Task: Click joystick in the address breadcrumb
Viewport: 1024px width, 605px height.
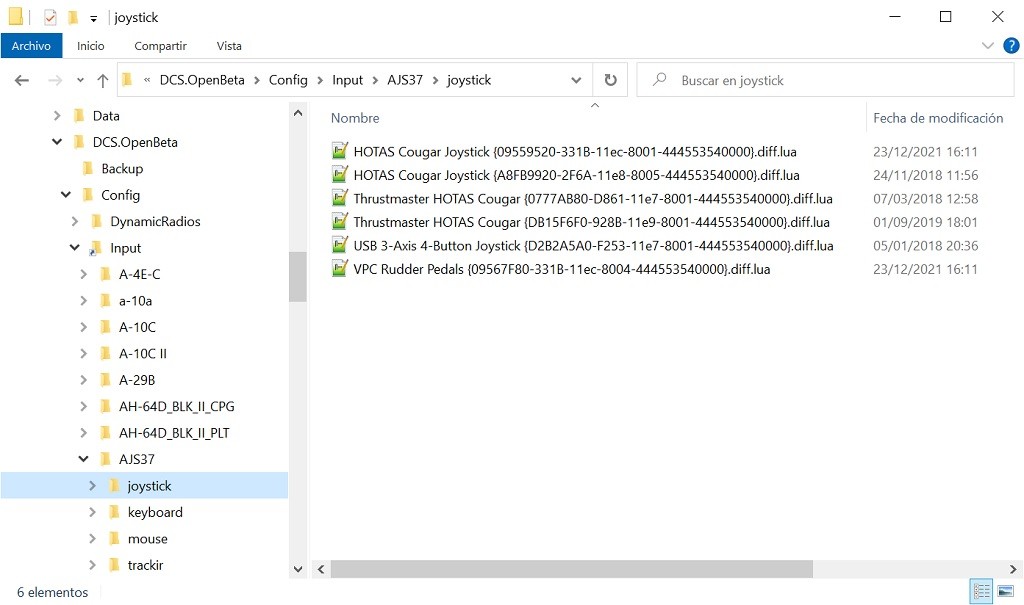Action: (x=469, y=80)
